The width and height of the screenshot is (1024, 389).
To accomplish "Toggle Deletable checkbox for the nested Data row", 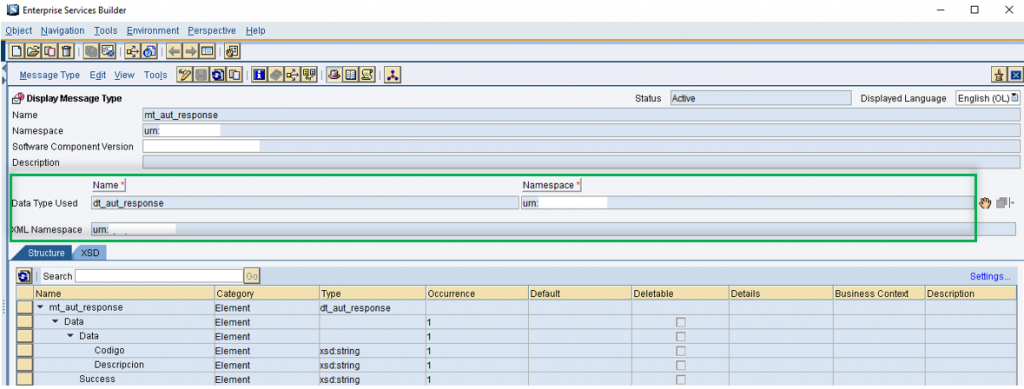I will (x=680, y=337).
